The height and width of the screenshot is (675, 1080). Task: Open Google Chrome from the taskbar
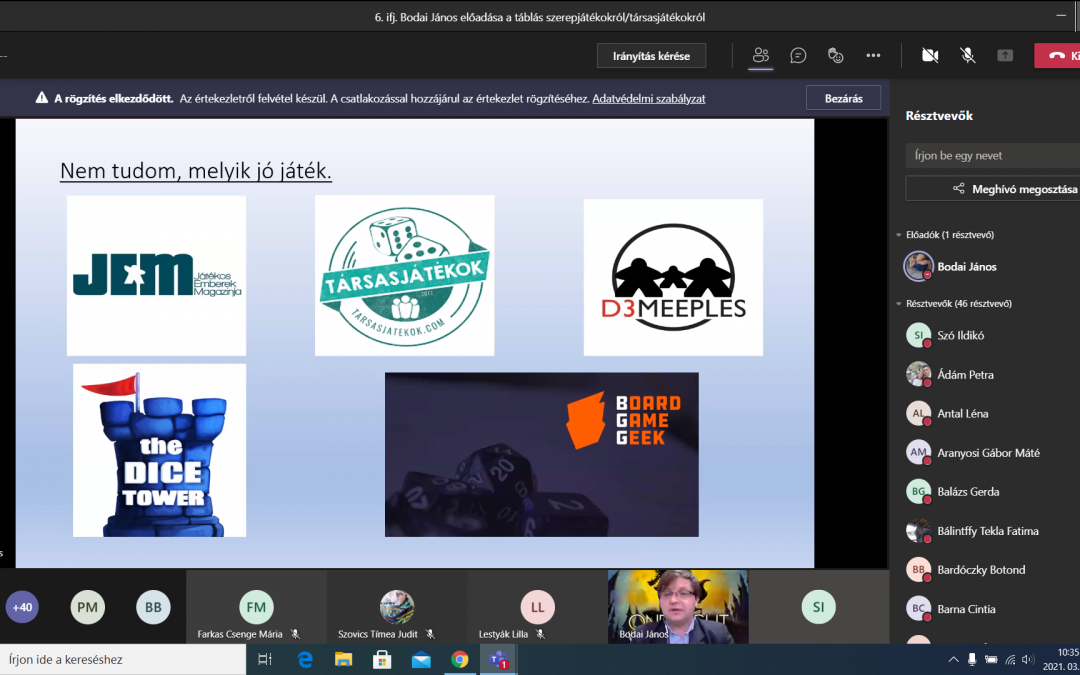click(x=459, y=660)
